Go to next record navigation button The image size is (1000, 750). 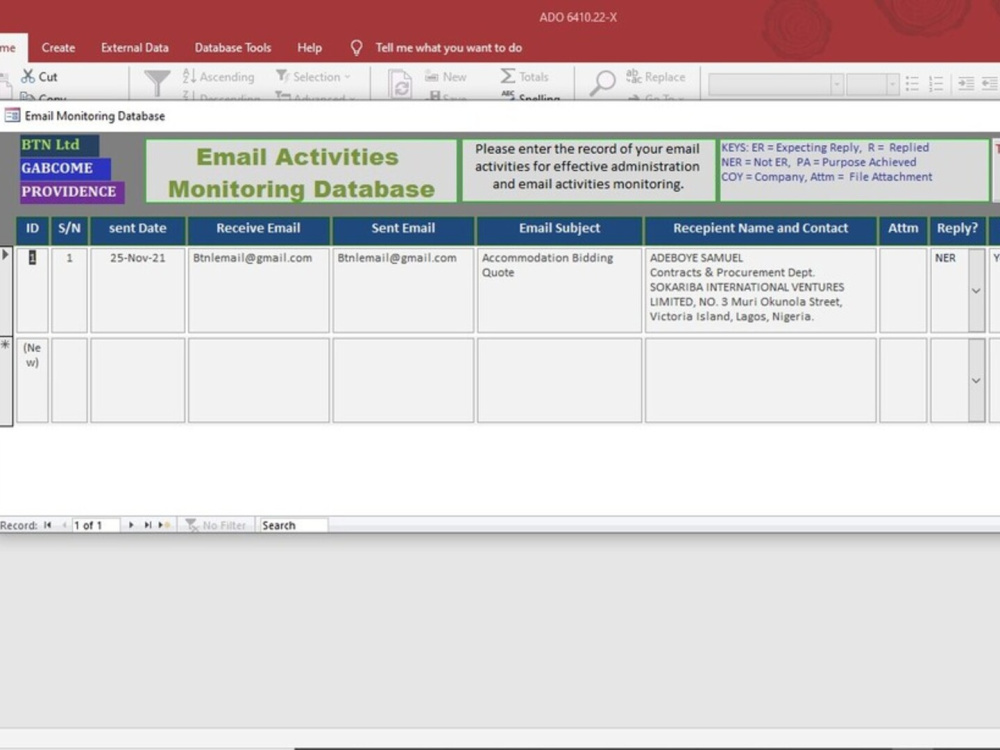pos(131,526)
